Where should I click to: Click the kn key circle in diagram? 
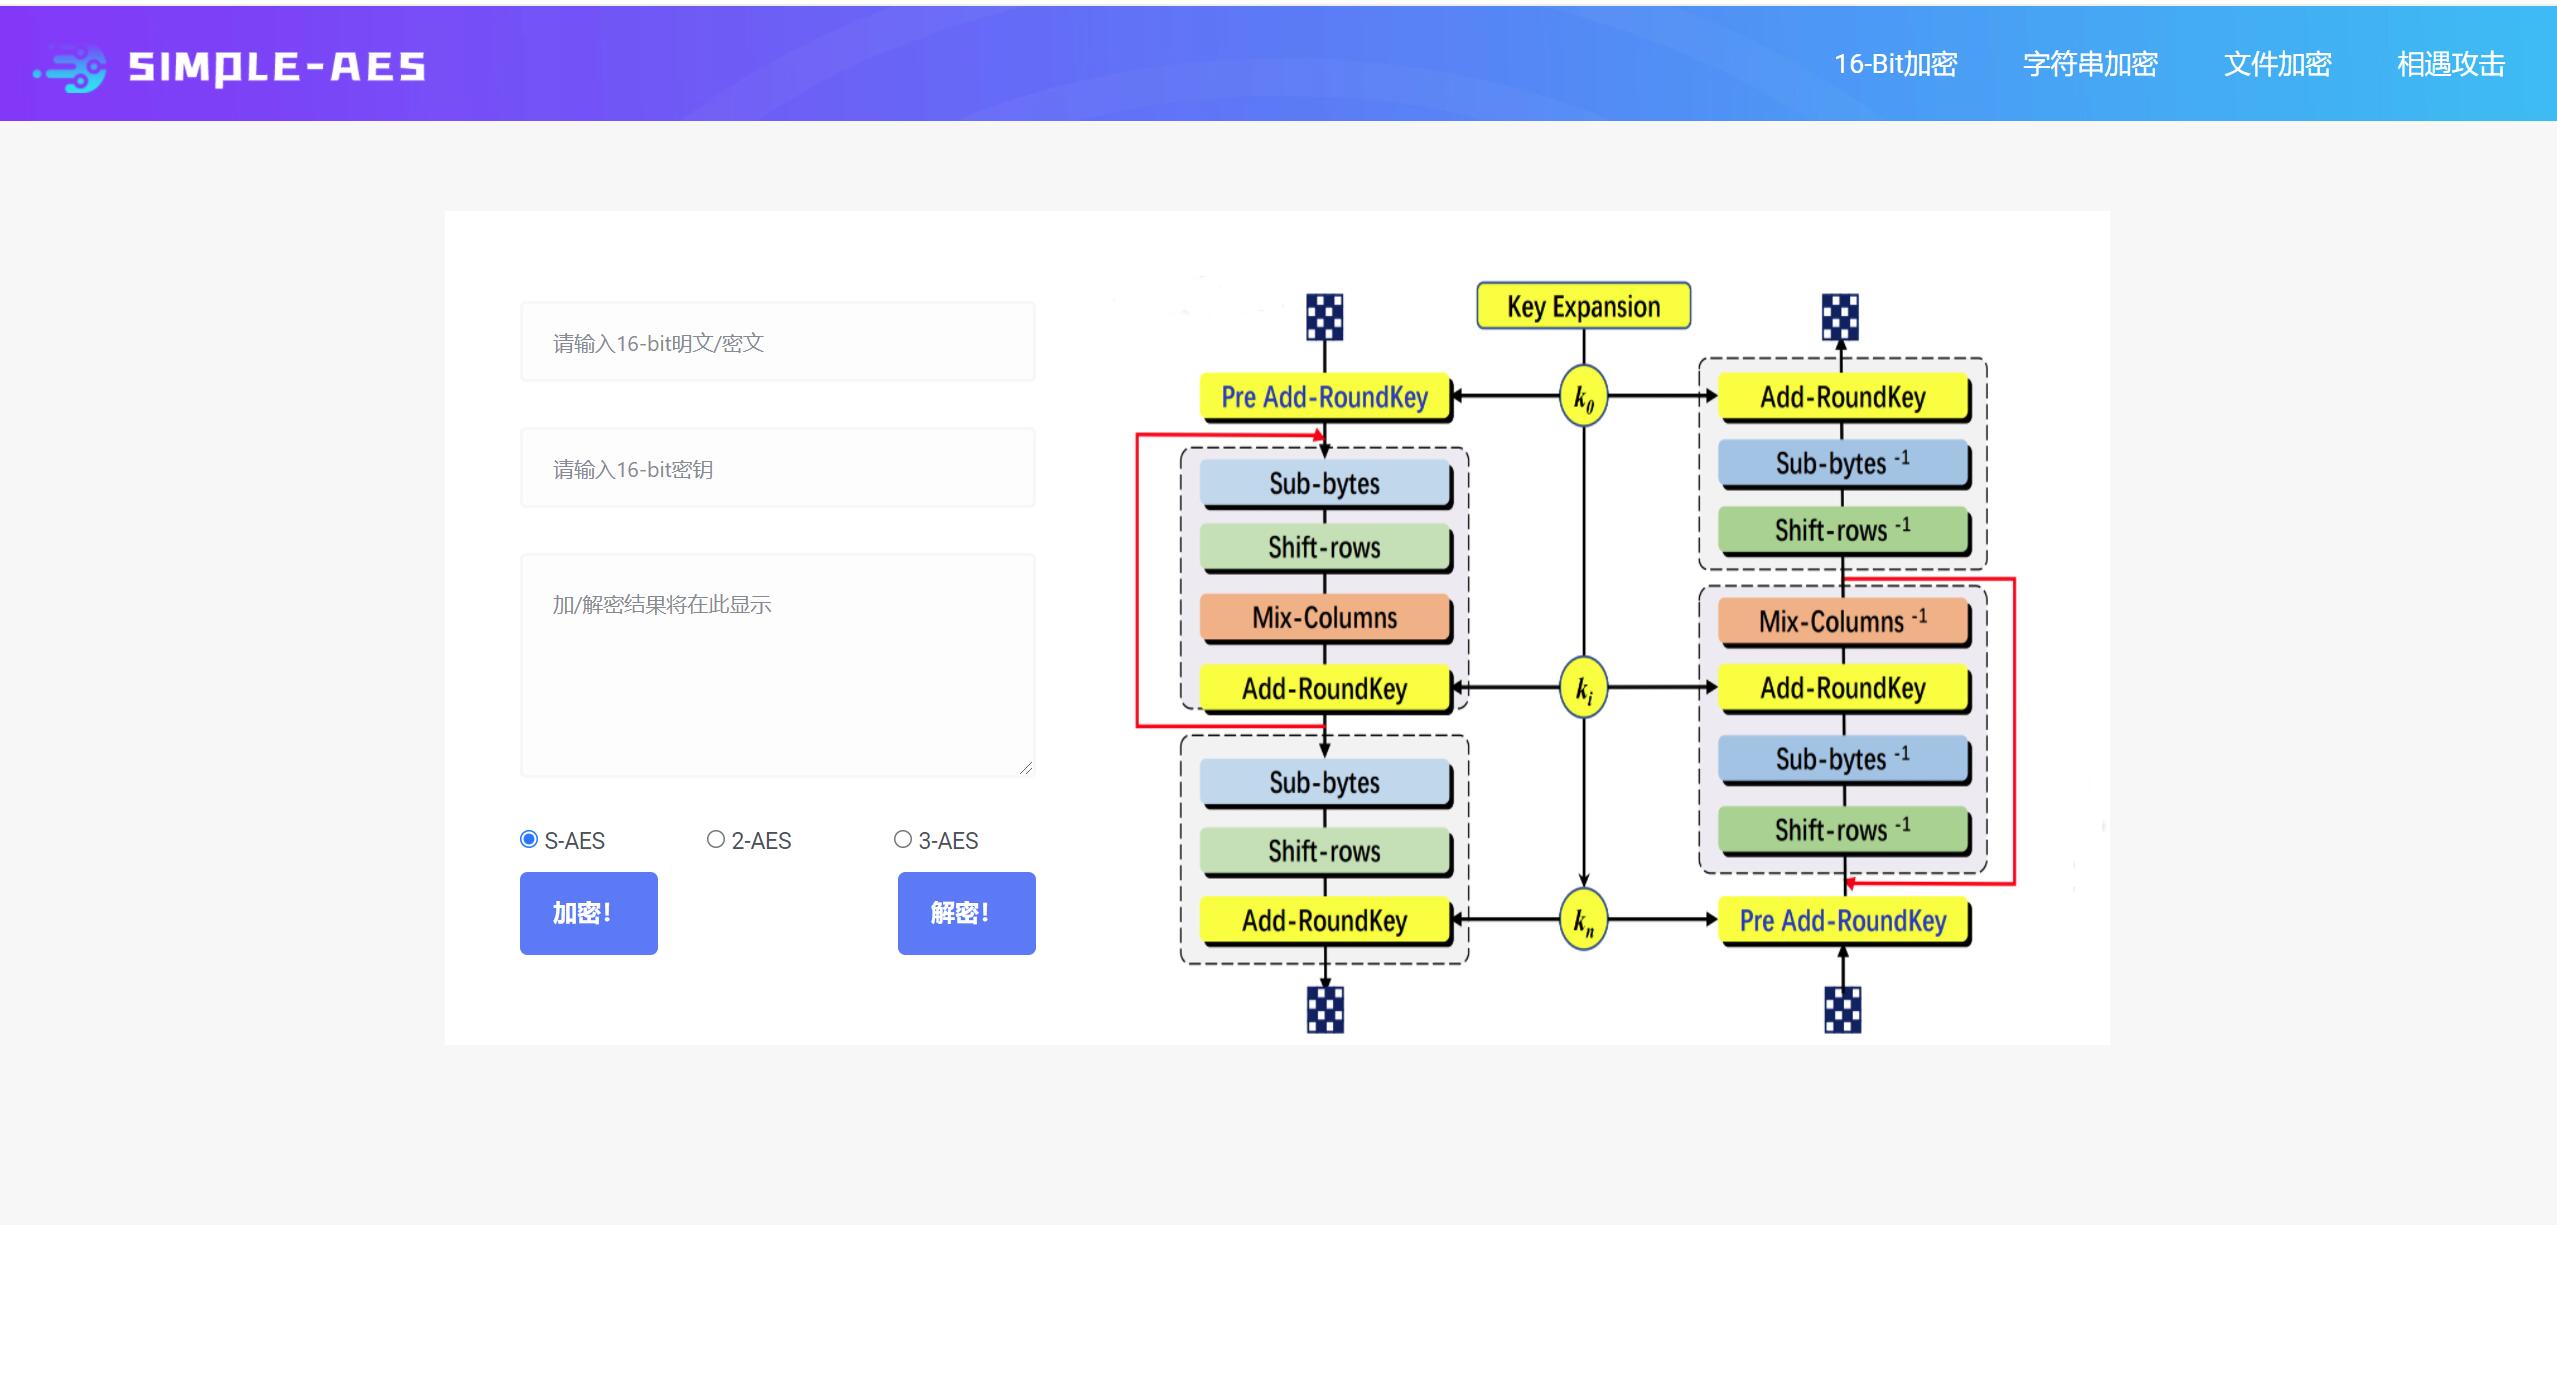point(1583,919)
